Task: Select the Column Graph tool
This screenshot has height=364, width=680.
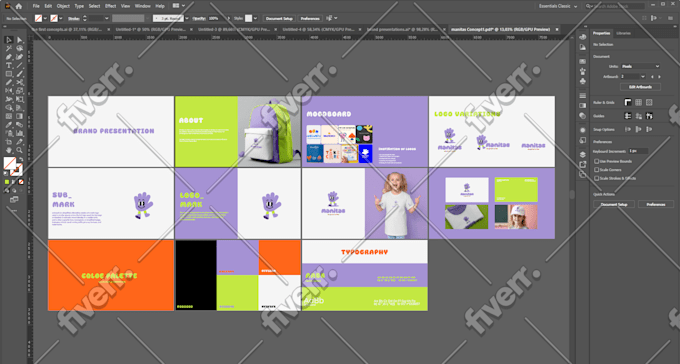Action: click(x=20, y=133)
